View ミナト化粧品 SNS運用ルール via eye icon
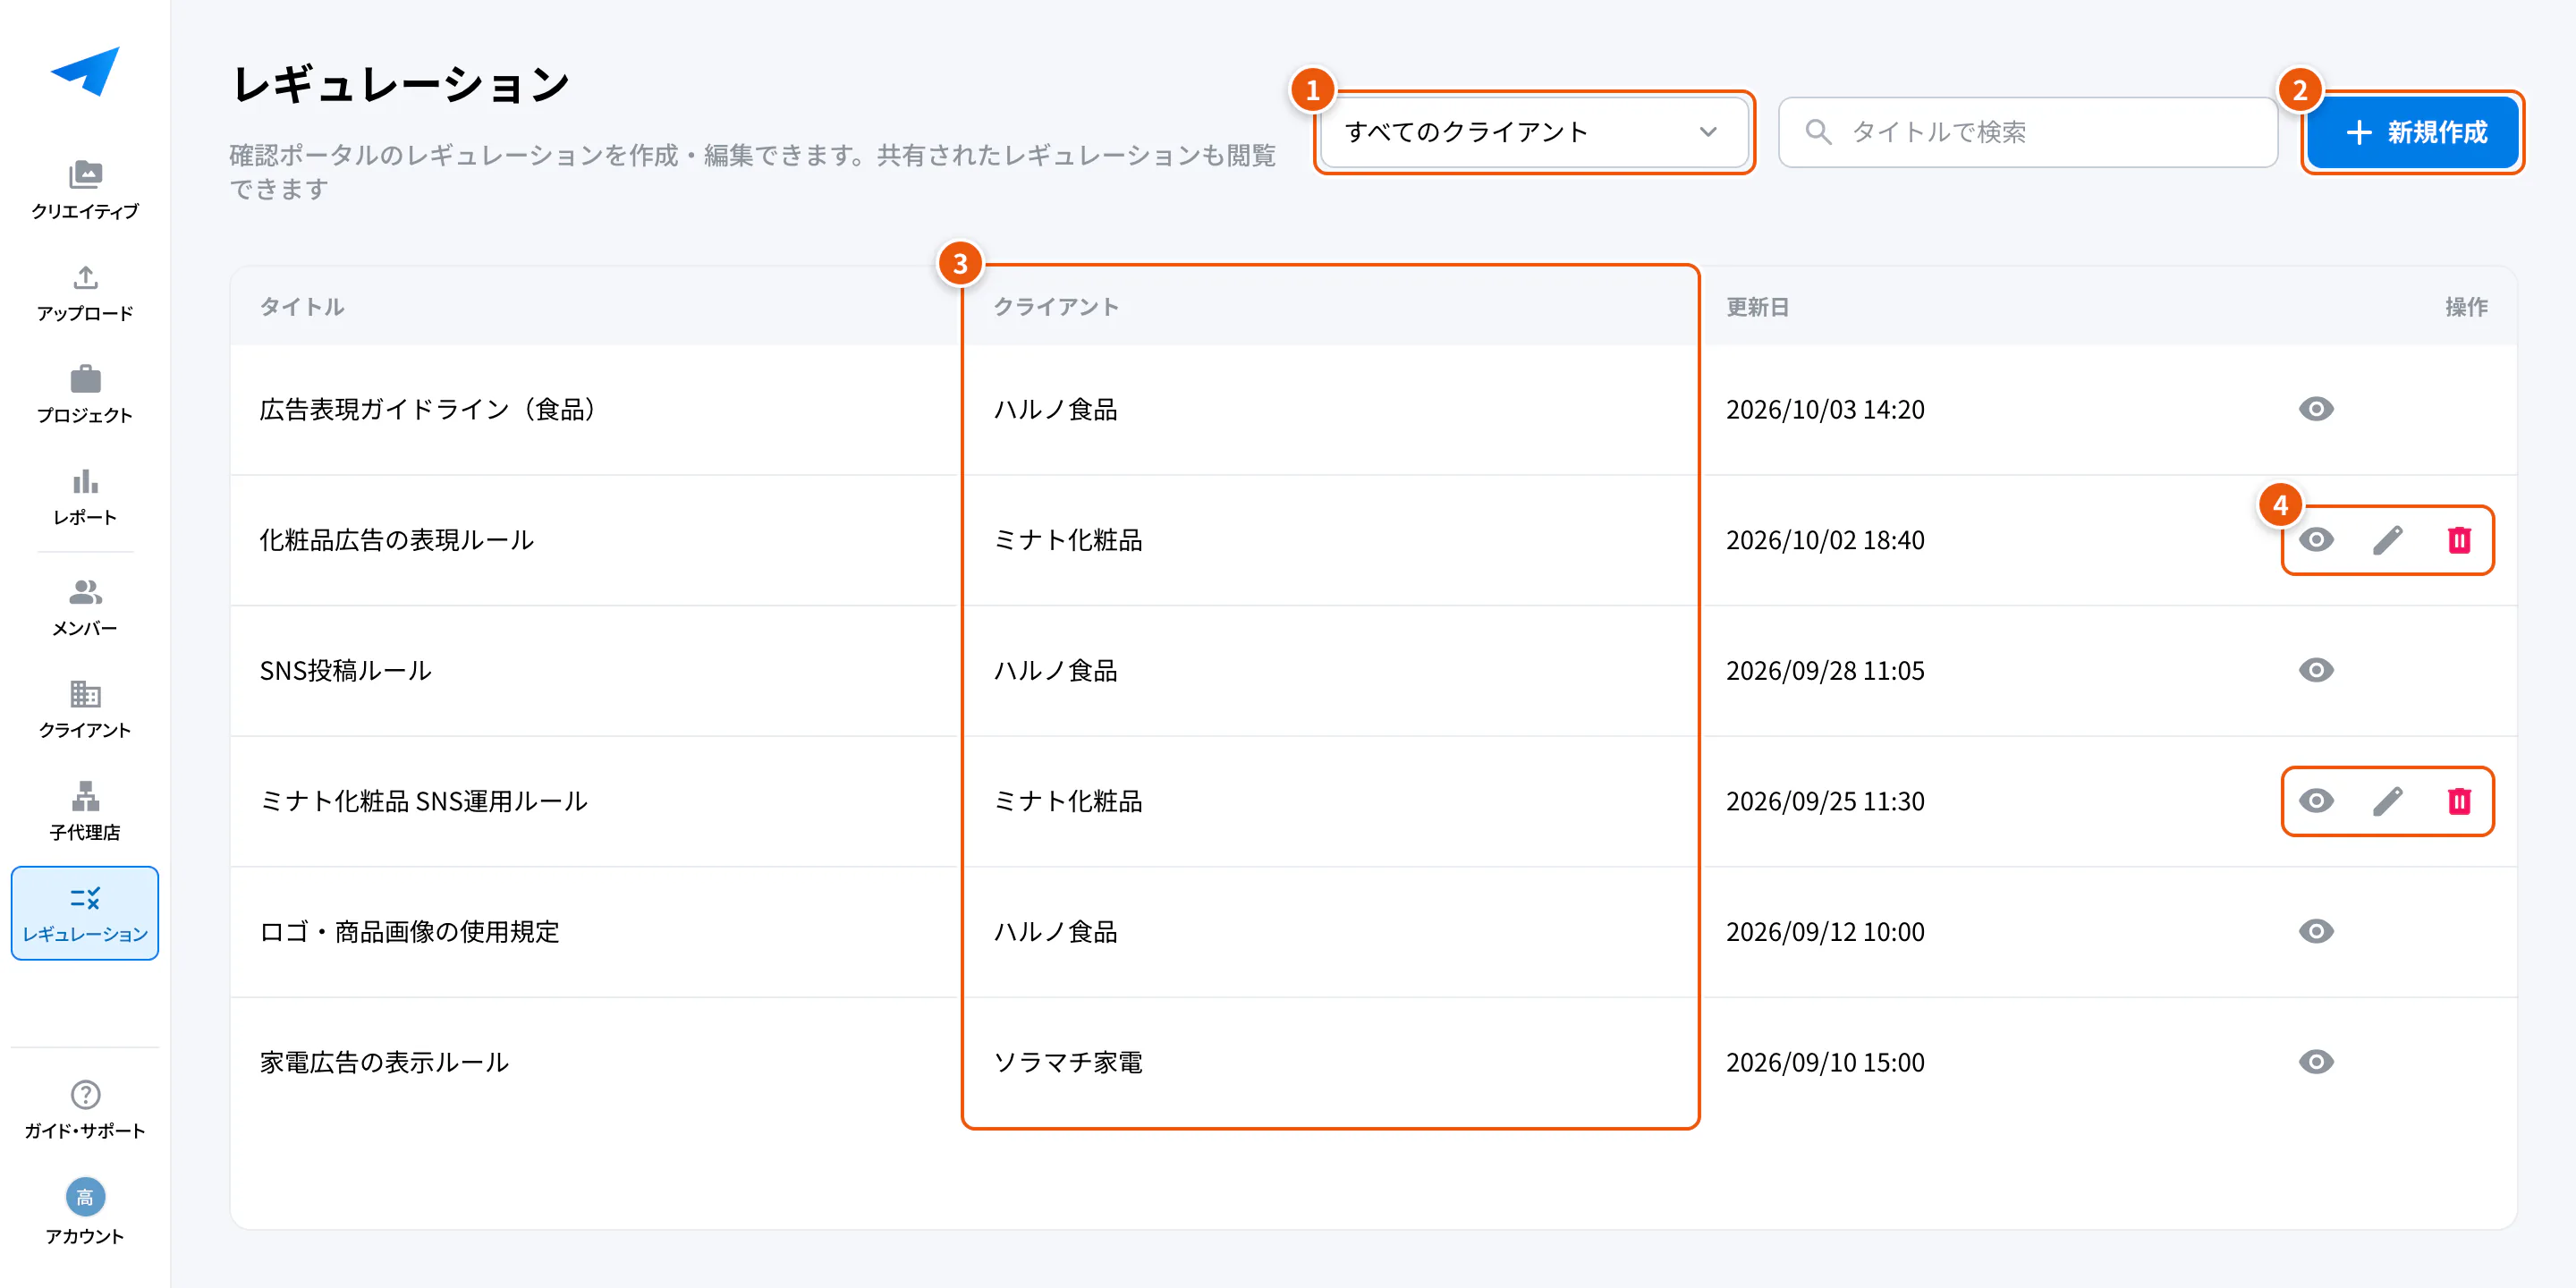This screenshot has width=2576, height=1288. 2316,801
